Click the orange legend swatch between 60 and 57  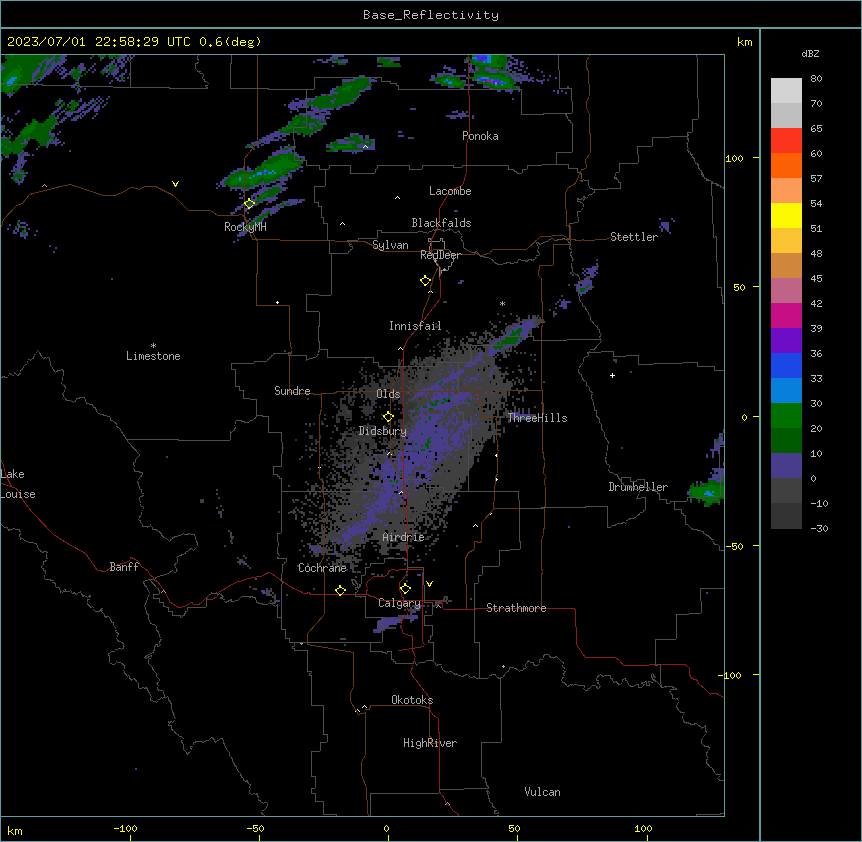coord(786,165)
